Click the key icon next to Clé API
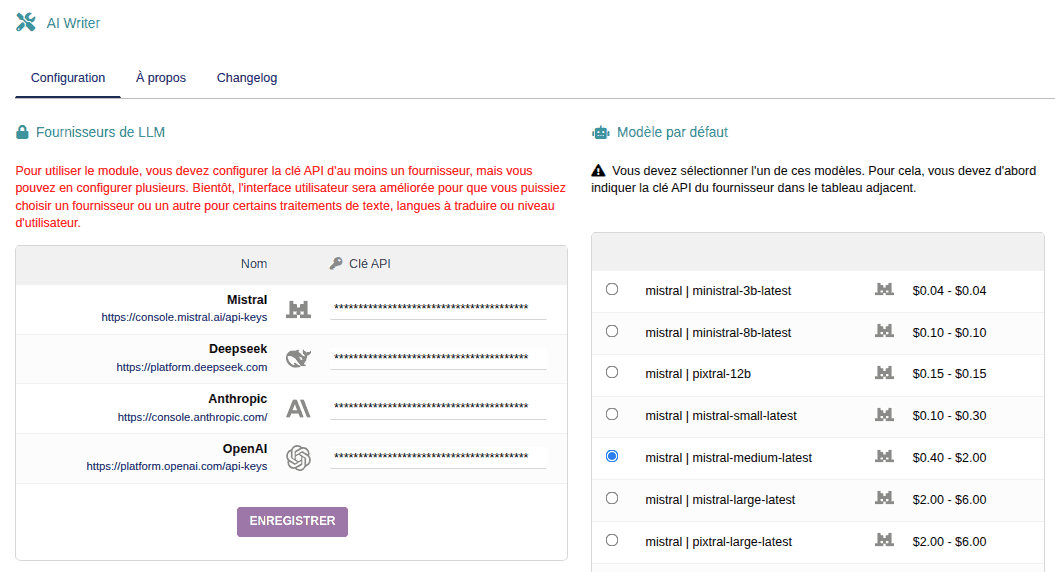 336,264
